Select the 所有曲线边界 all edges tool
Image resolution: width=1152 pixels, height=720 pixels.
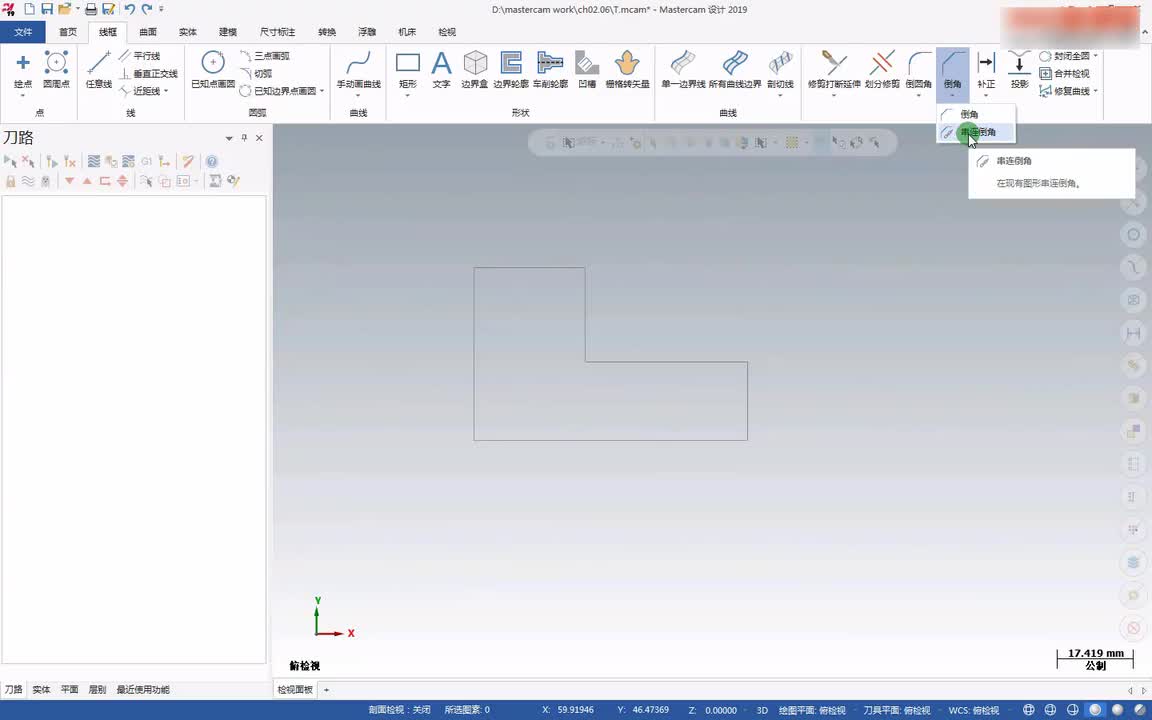pyautogui.click(x=735, y=71)
